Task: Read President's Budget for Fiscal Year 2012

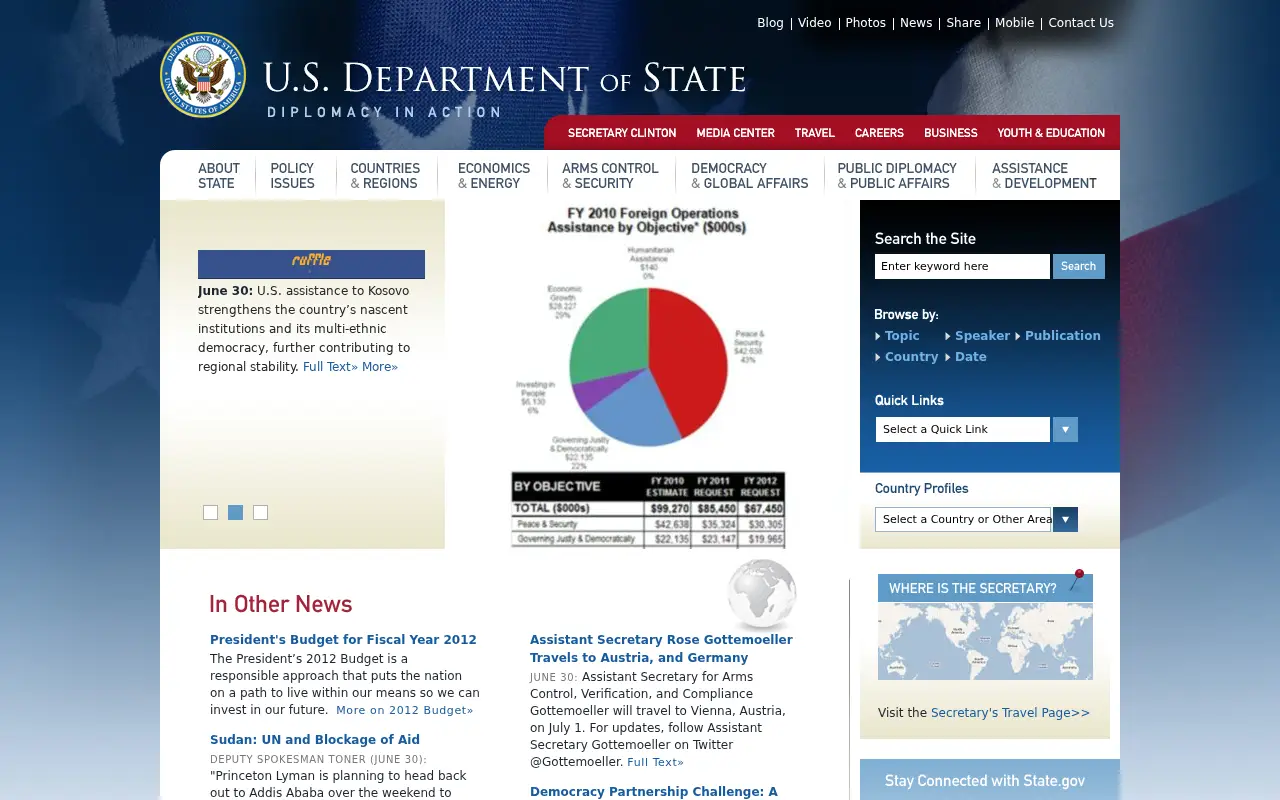Action: tap(343, 640)
